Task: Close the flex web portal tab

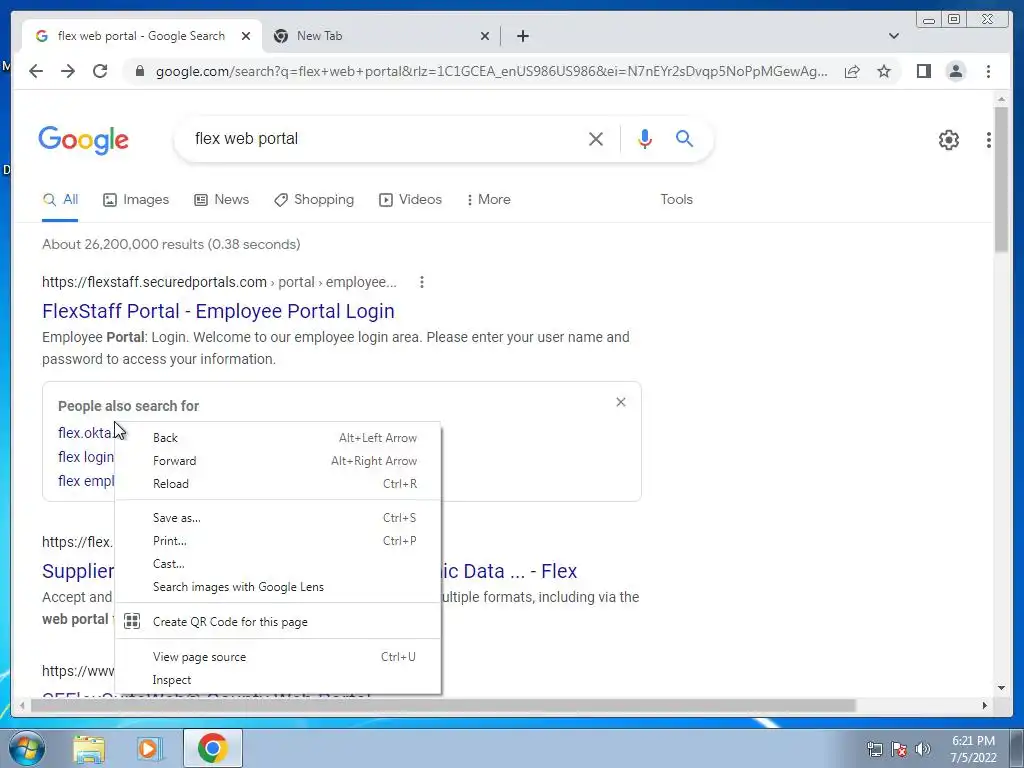Action: point(246,36)
